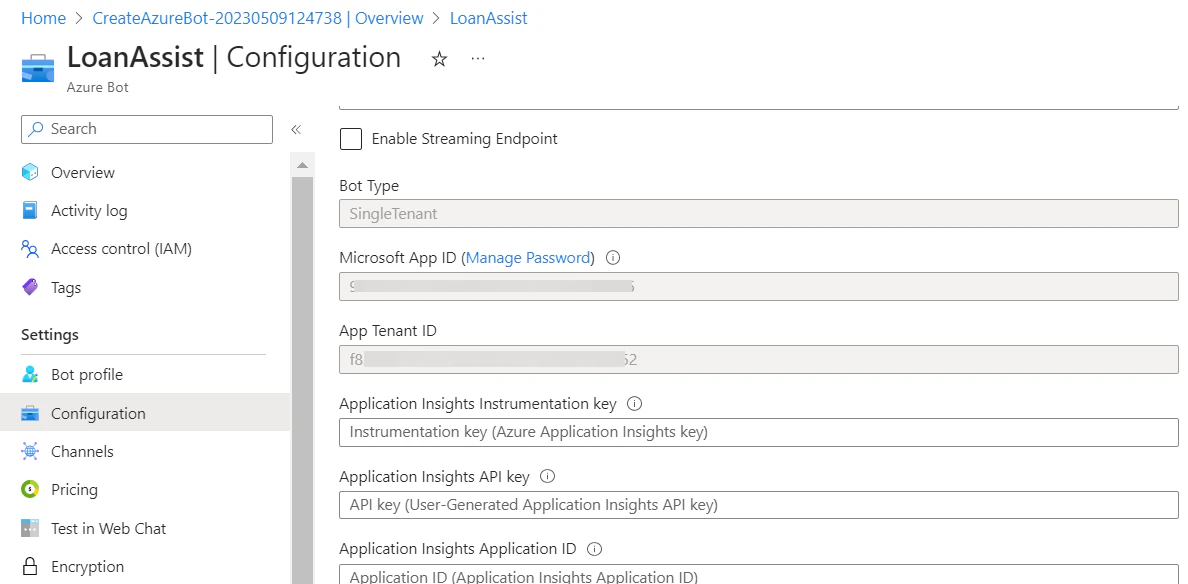The height and width of the screenshot is (584, 1188).
Task: Switch to Test in Web Chat
Action: (109, 528)
